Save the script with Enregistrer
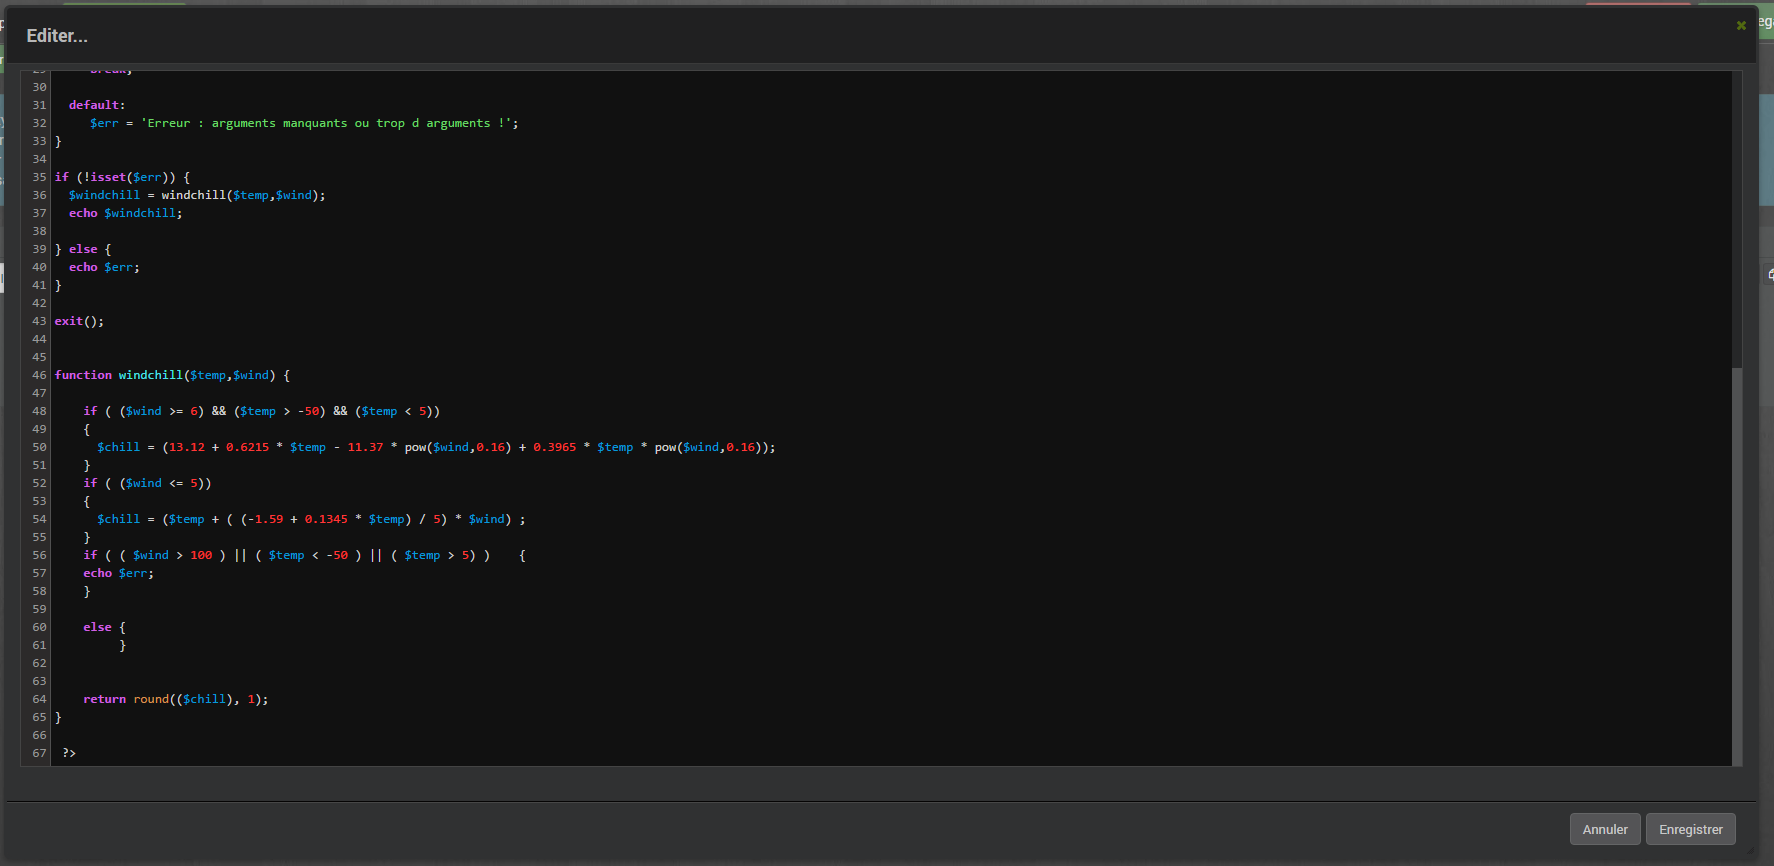This screenshot has width=1774, height=866. pos(1691,829)
